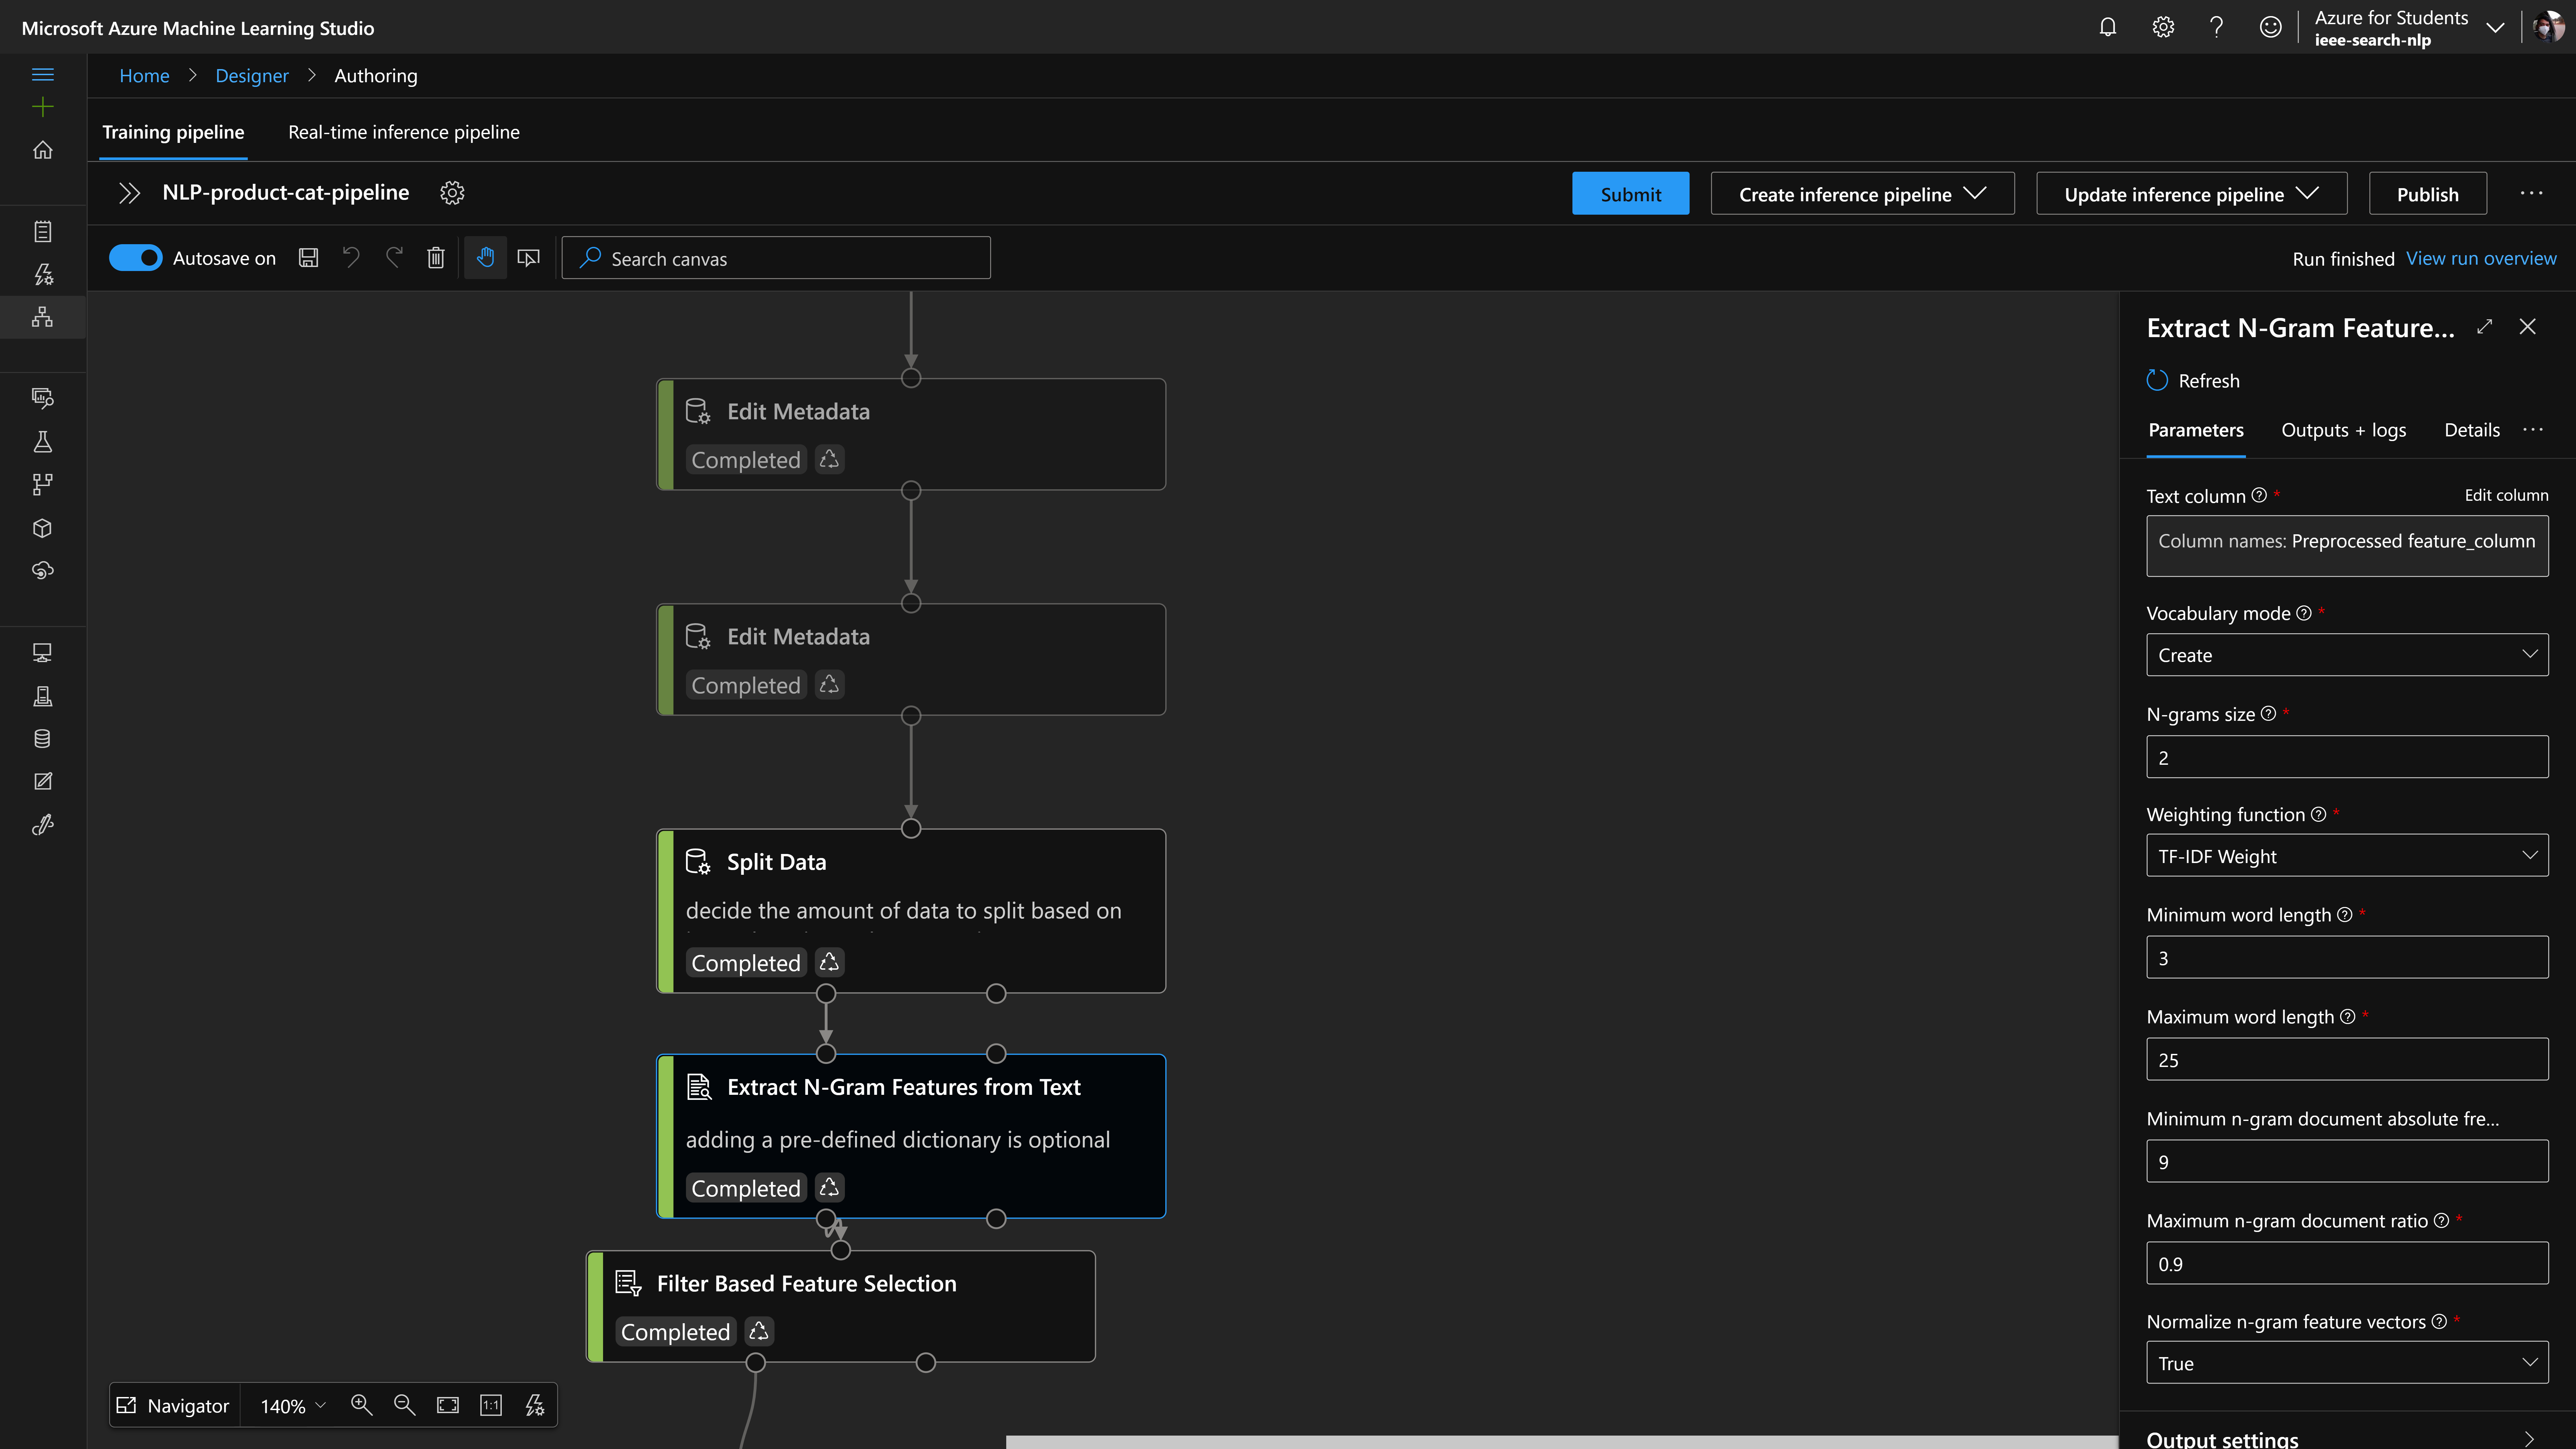The image size is (2576, 1449).
Task: Click the N-grams size input field
Action: click(2346, 757)
